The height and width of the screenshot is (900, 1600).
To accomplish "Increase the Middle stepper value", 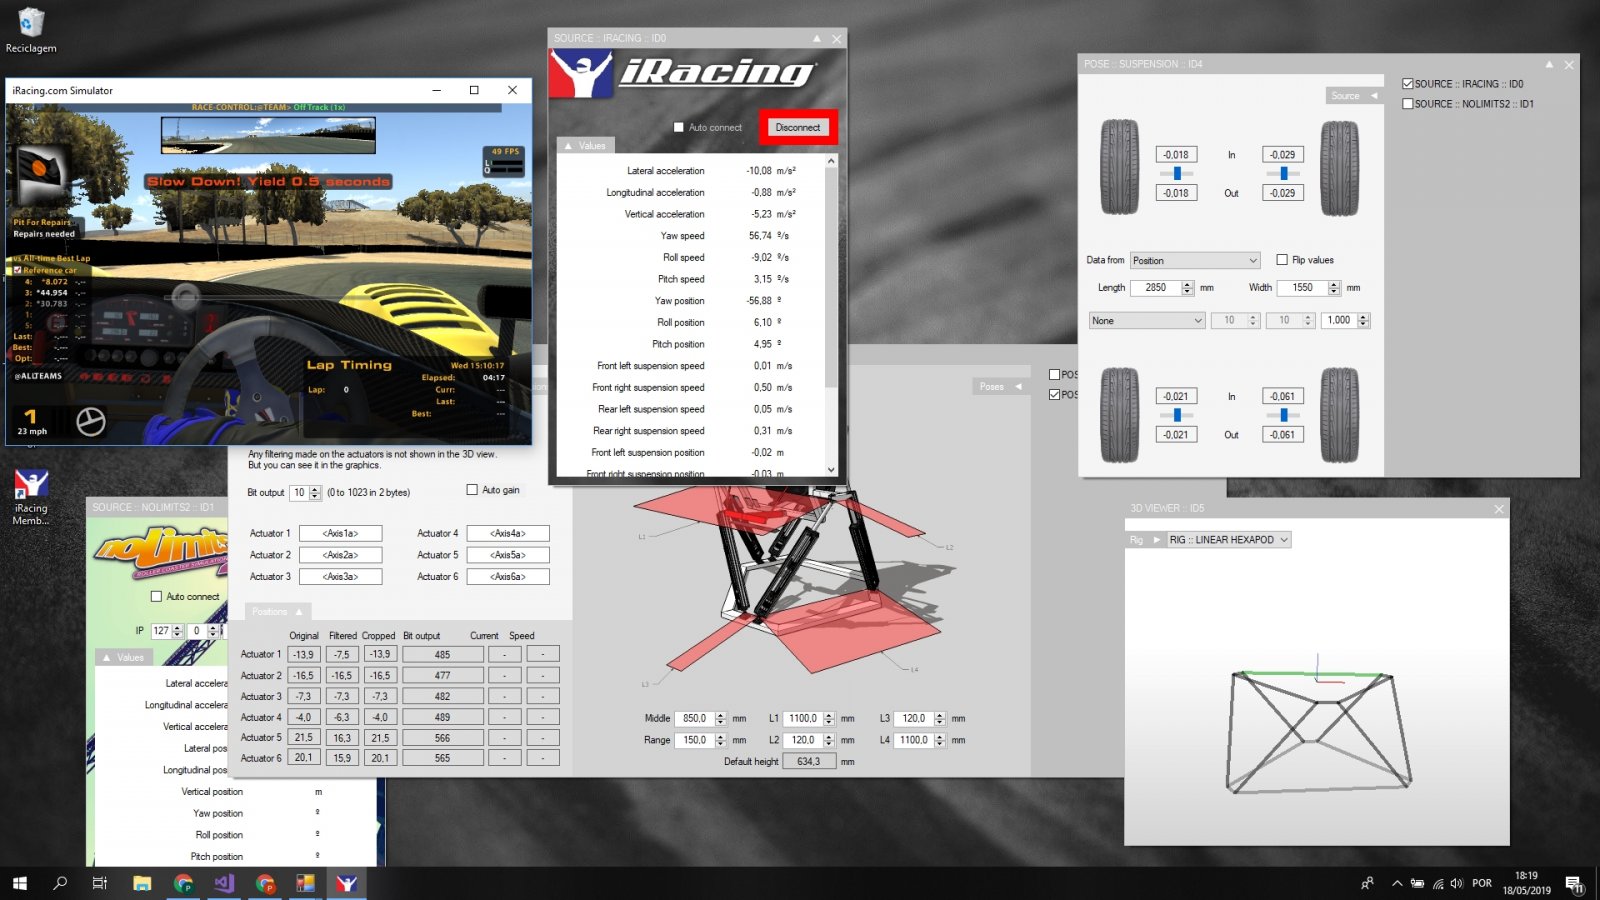I will pos(721,715).
